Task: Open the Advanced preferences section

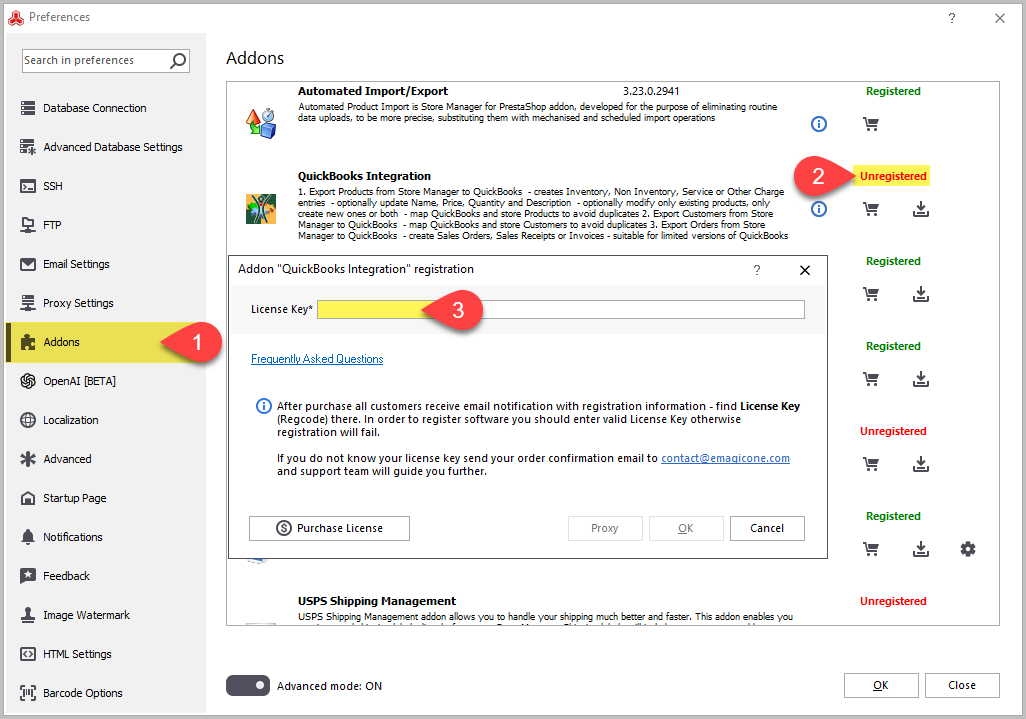Action: point(105,459)
